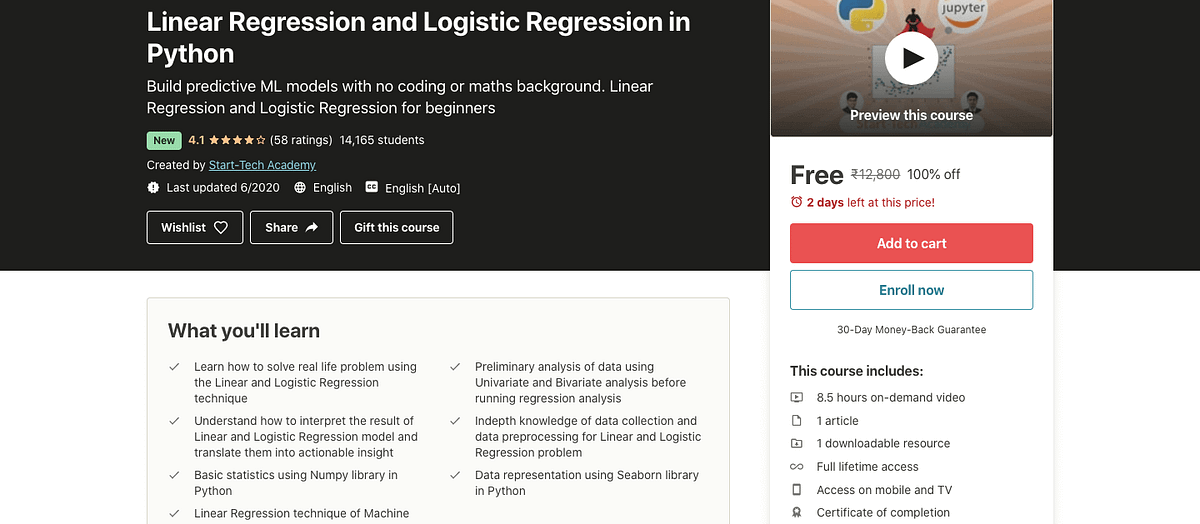The image size is (1200, 524).
Task: Click the globe language icon
Action: (x=300, y=187)
